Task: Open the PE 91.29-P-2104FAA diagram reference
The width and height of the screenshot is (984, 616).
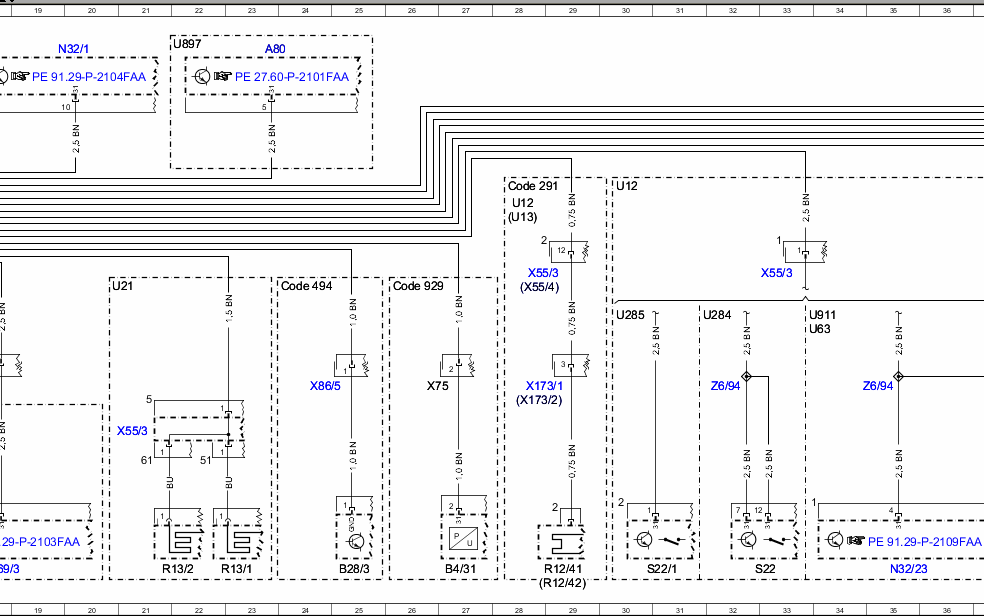Action: [x=89, y=77]
